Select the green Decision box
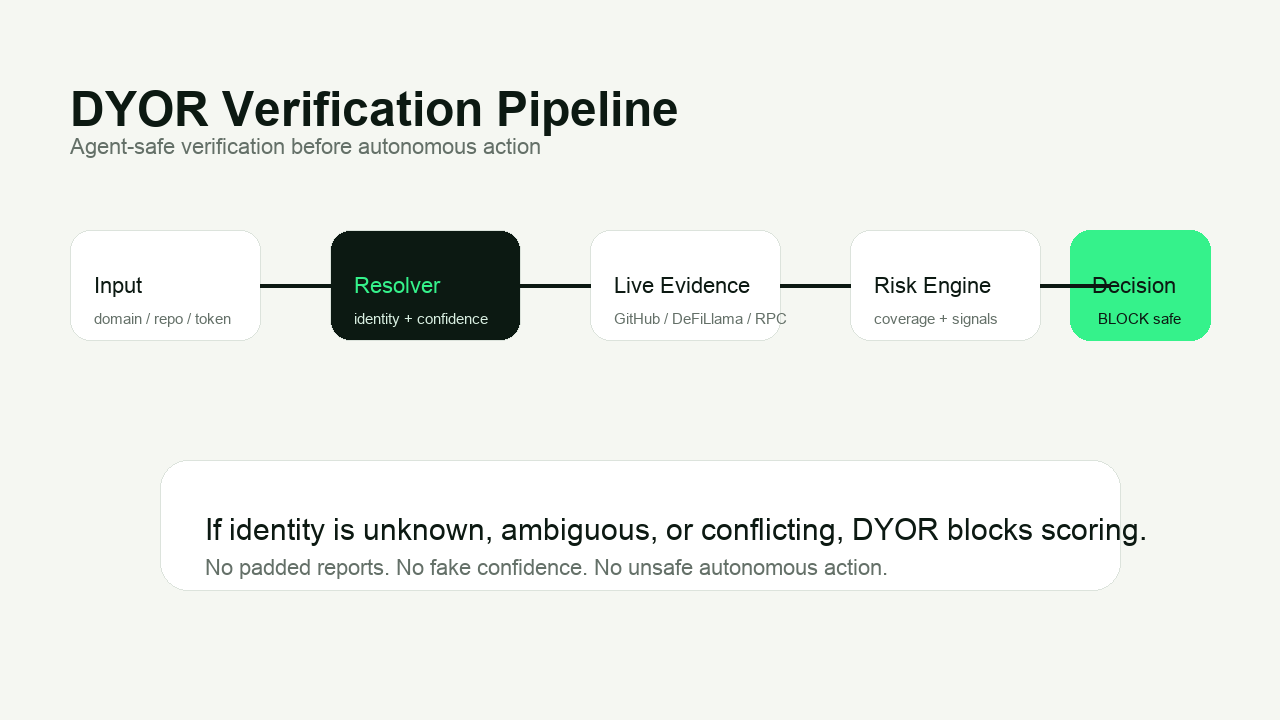 [x=1140, y=285]
